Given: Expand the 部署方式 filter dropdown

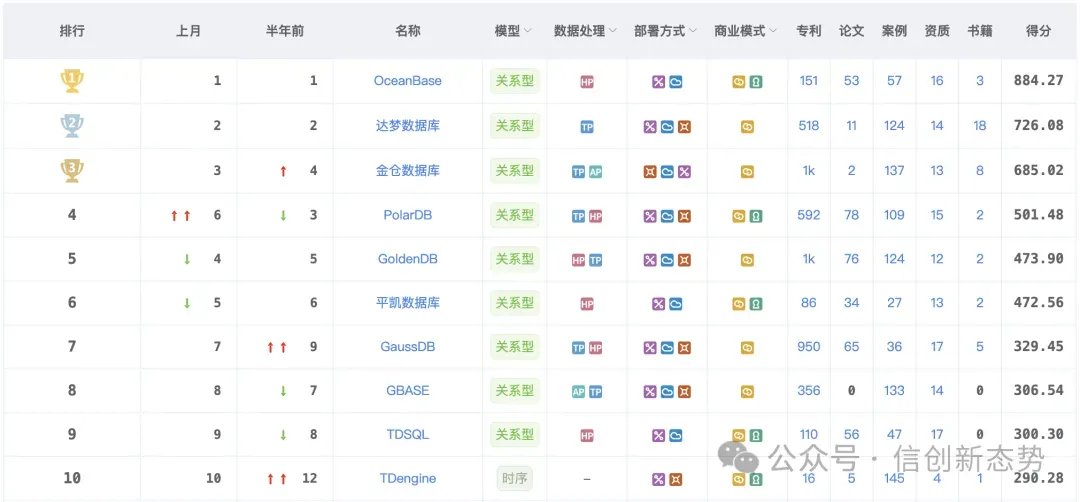Looking at the screenshot, I should point(692,31).
